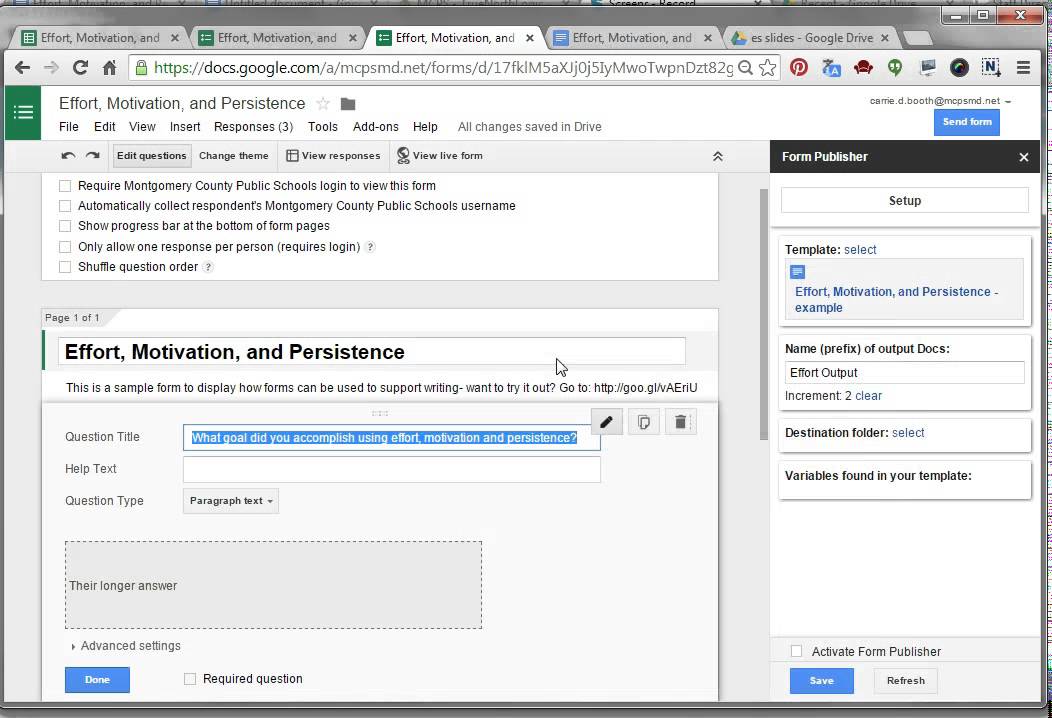Collapse the form settings with the double chevron
Image resolution: width=1052 pixels, height=718 pixels.
717,156
